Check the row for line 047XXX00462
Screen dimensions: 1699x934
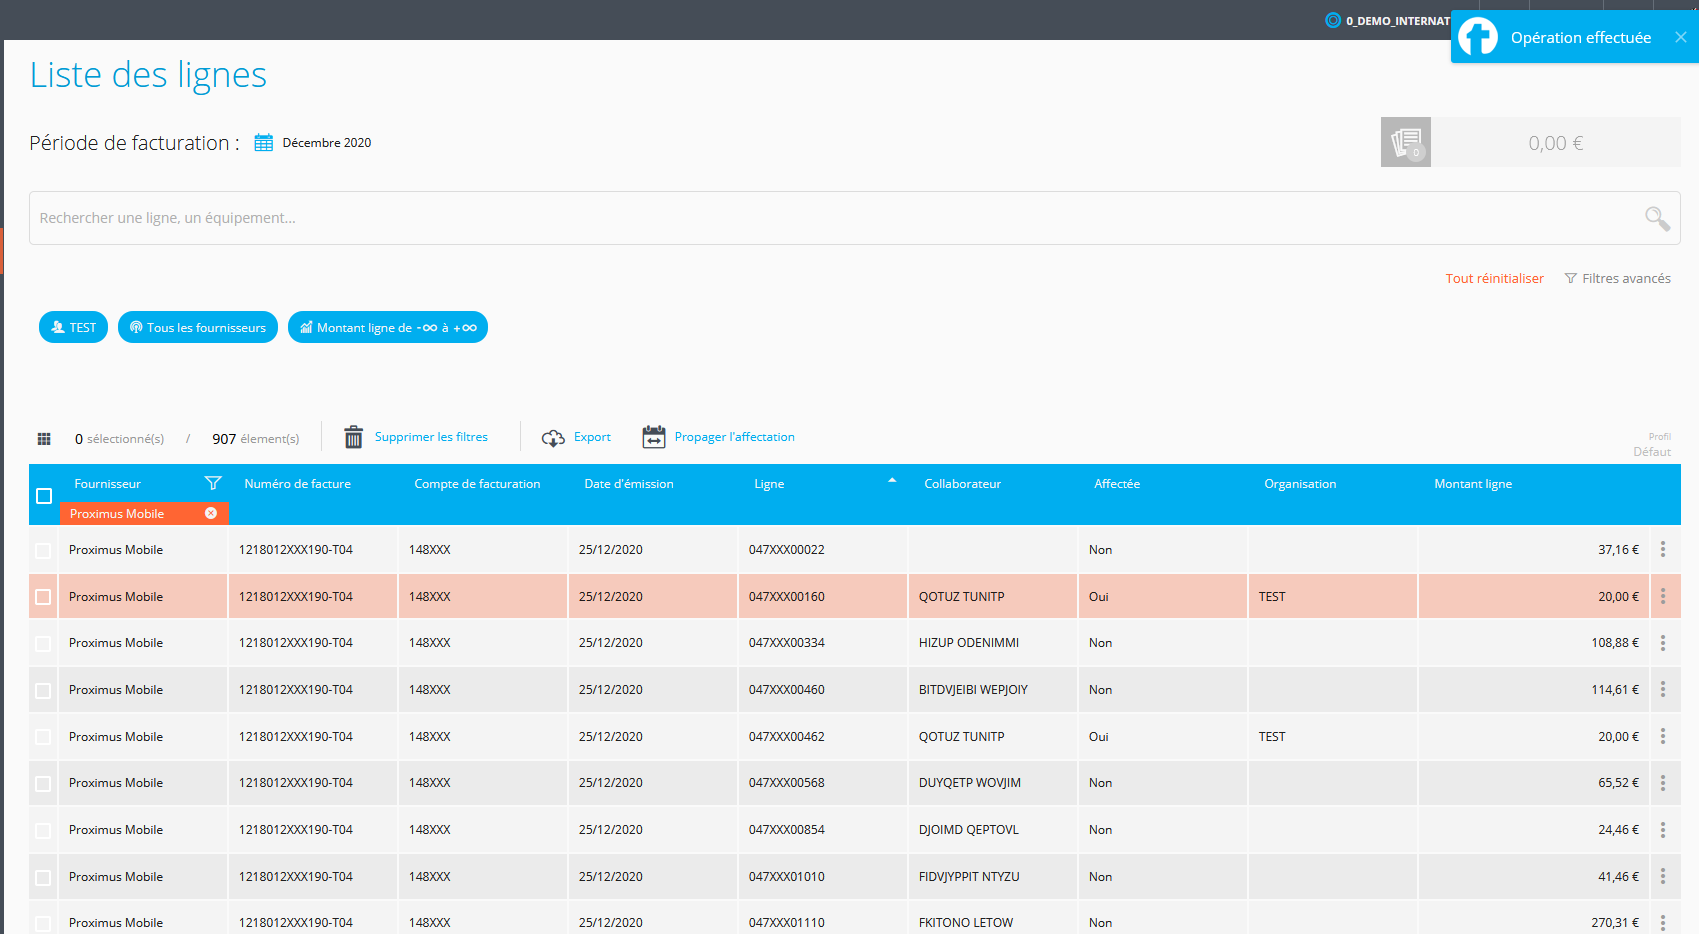[x=43, y=737]
